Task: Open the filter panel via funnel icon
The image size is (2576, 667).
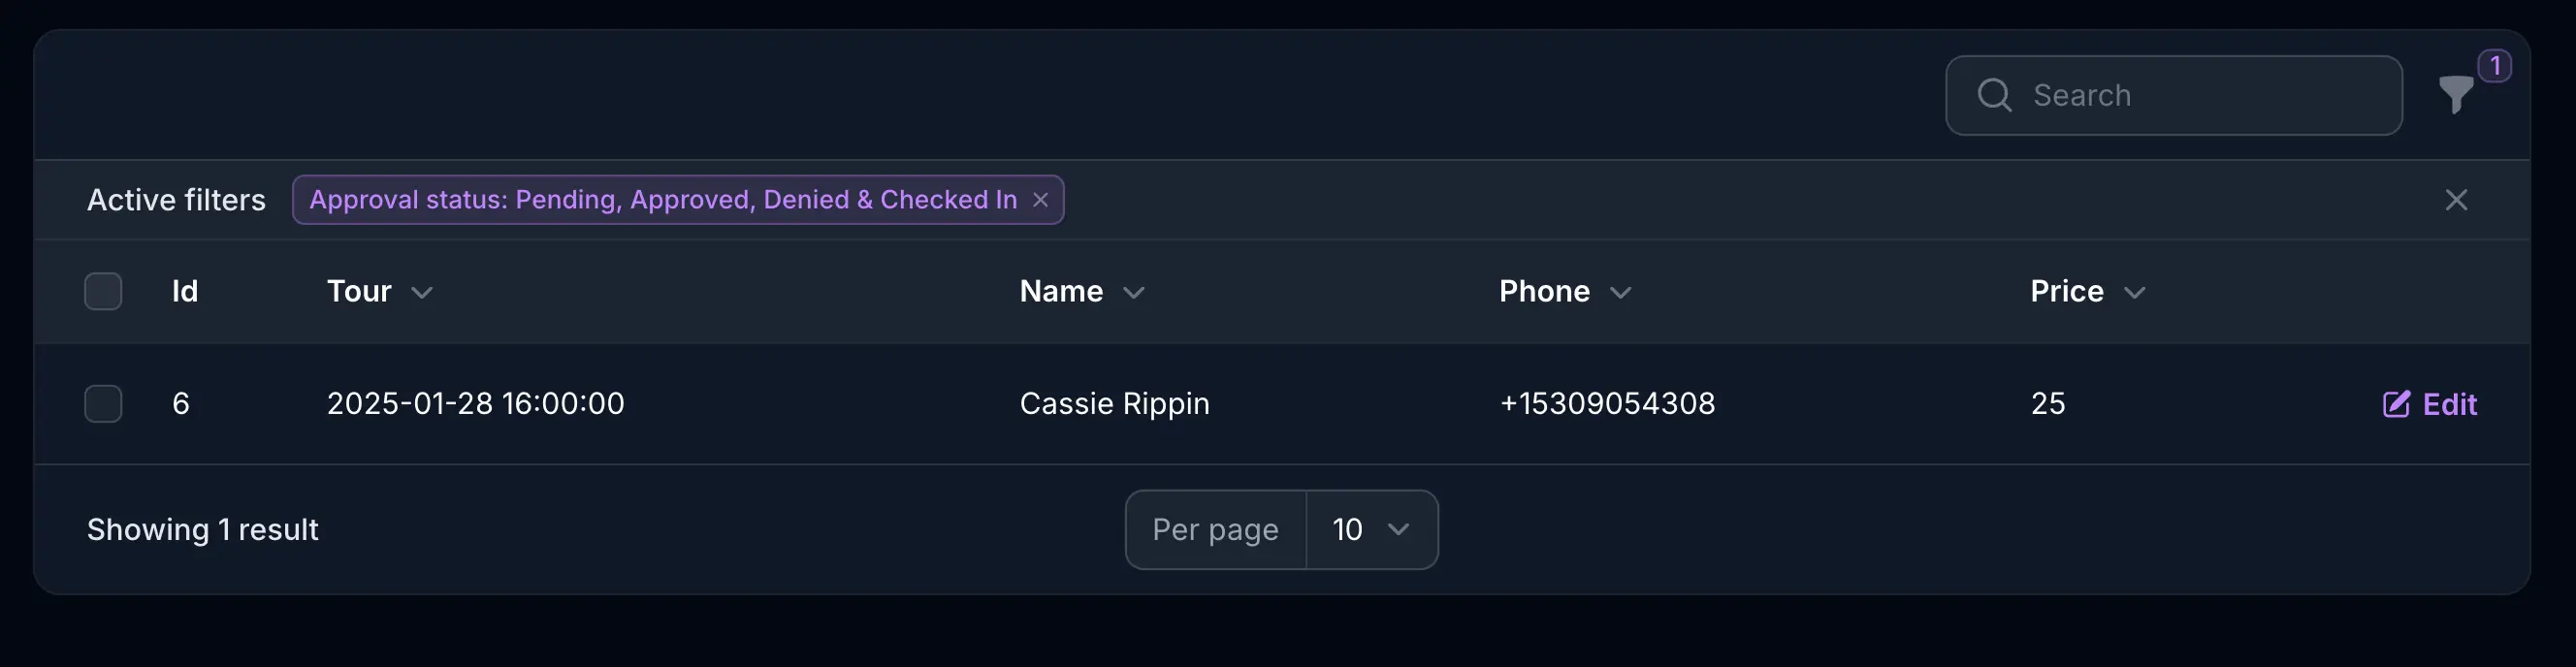Action: coord(2455,95)
